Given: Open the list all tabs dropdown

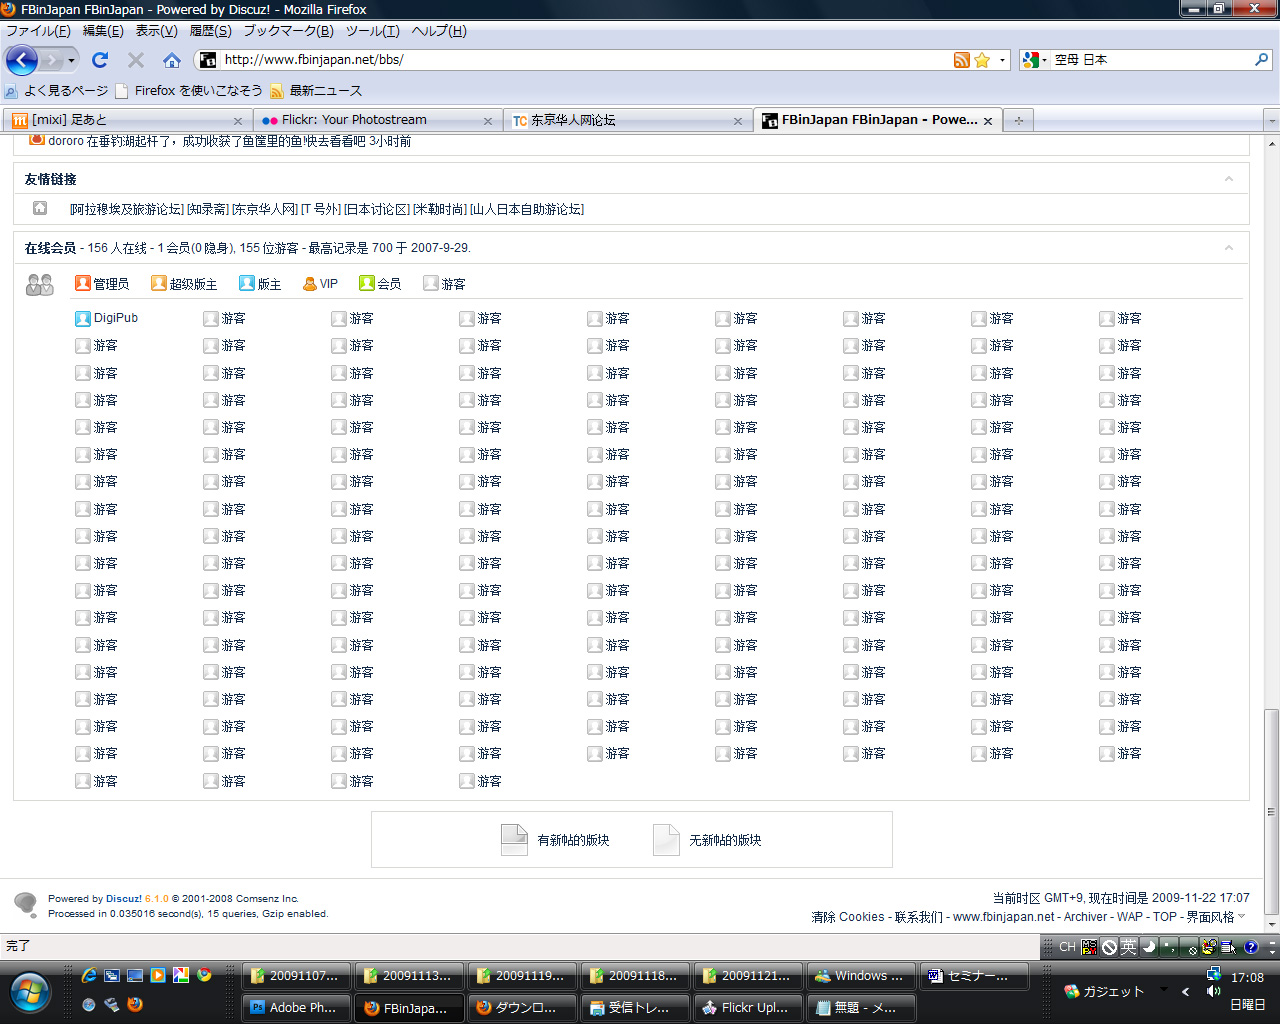Looking at the screenshot, I should [x=1272, y=120].
